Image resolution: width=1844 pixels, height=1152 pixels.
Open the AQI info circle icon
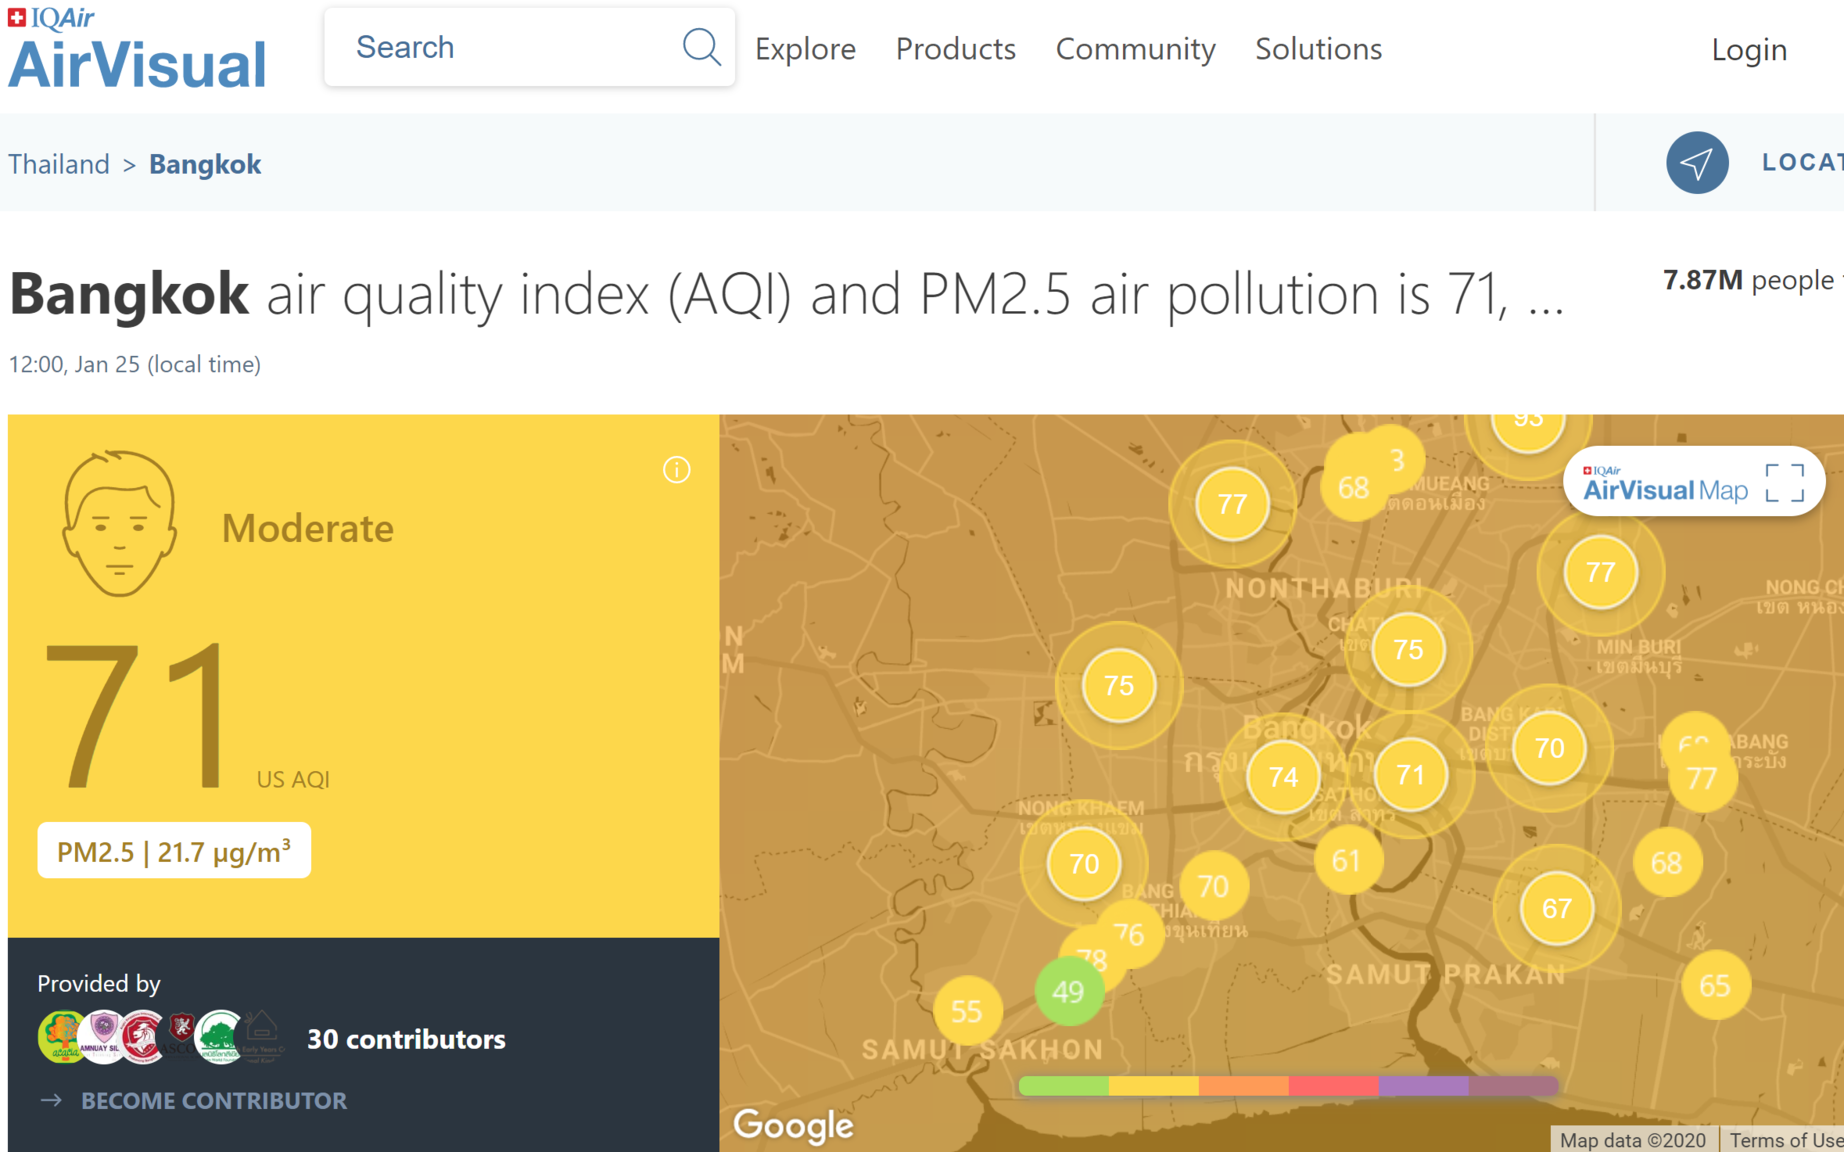click(677, 470)
